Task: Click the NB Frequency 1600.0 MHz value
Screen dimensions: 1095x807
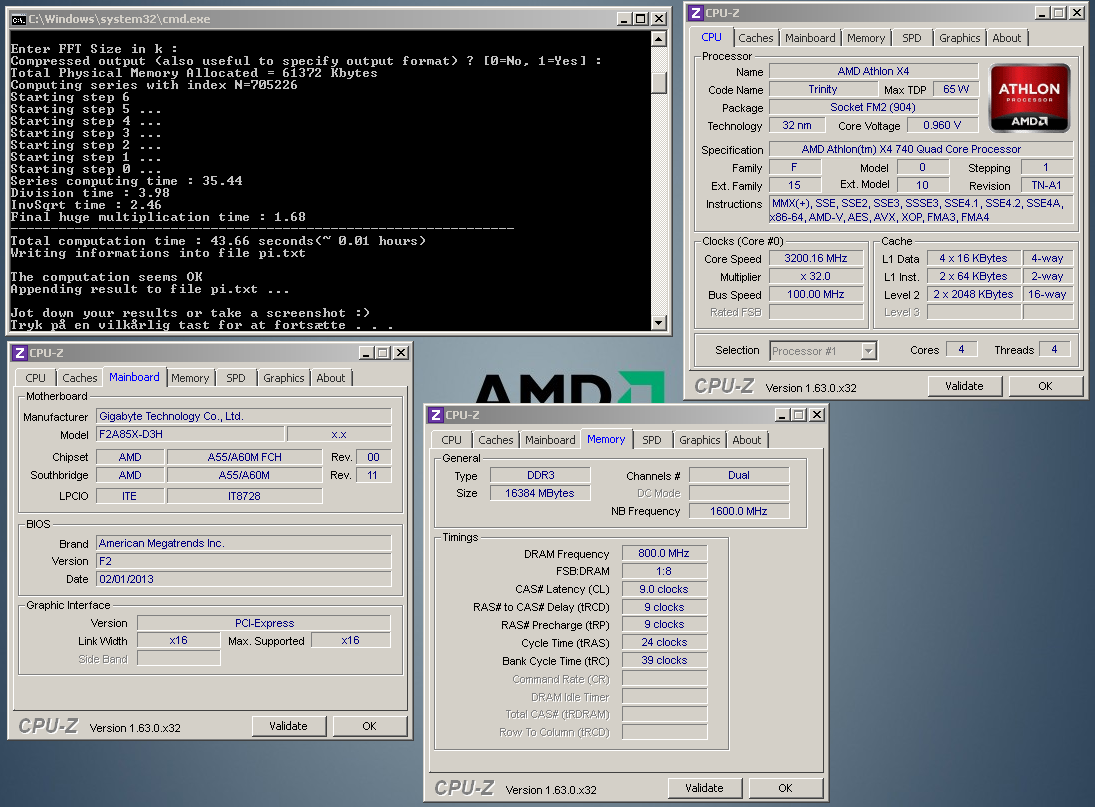Action: point(739,511)
